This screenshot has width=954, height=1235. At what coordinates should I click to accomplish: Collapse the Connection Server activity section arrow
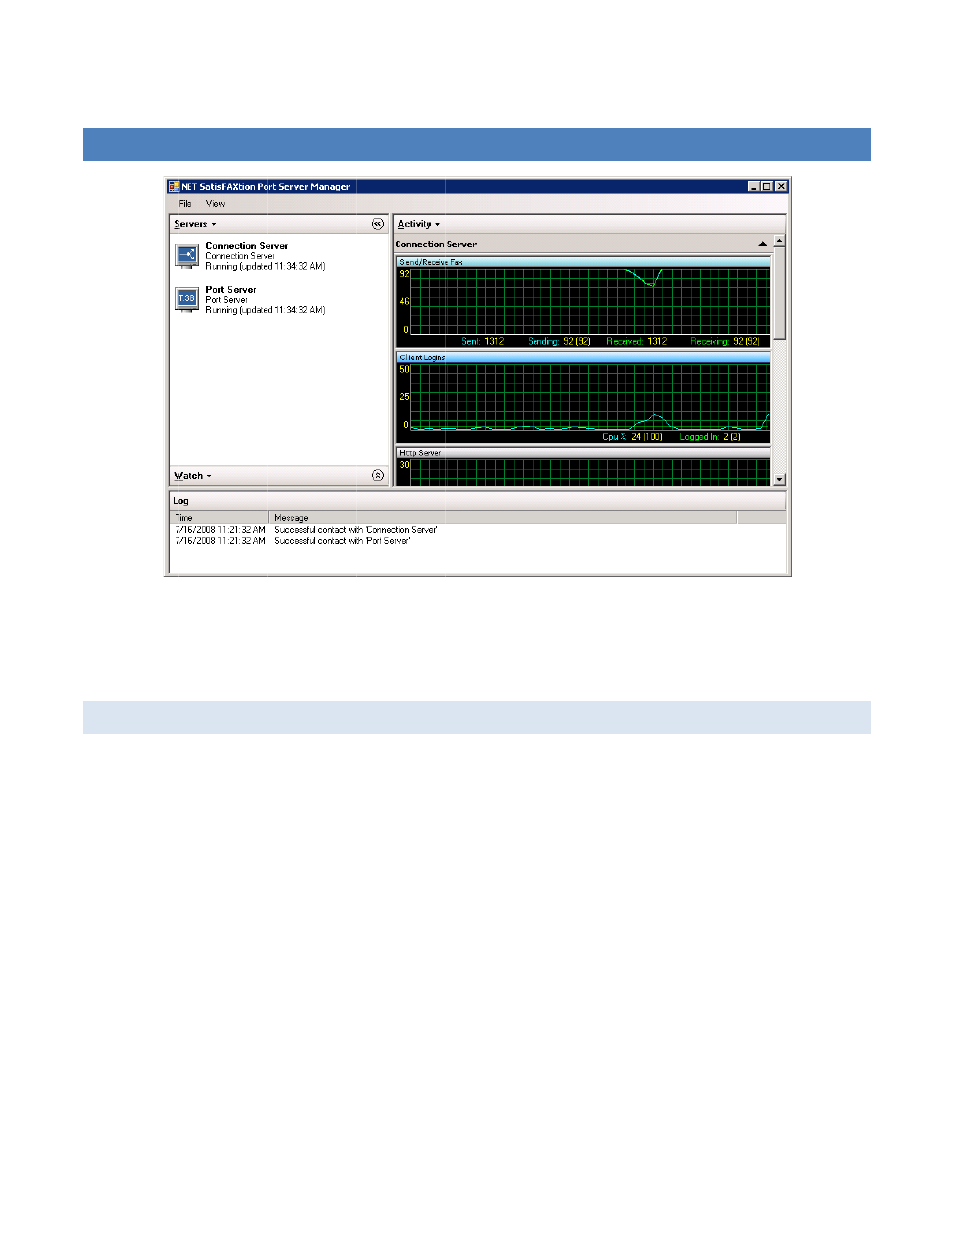coord(763,244)
